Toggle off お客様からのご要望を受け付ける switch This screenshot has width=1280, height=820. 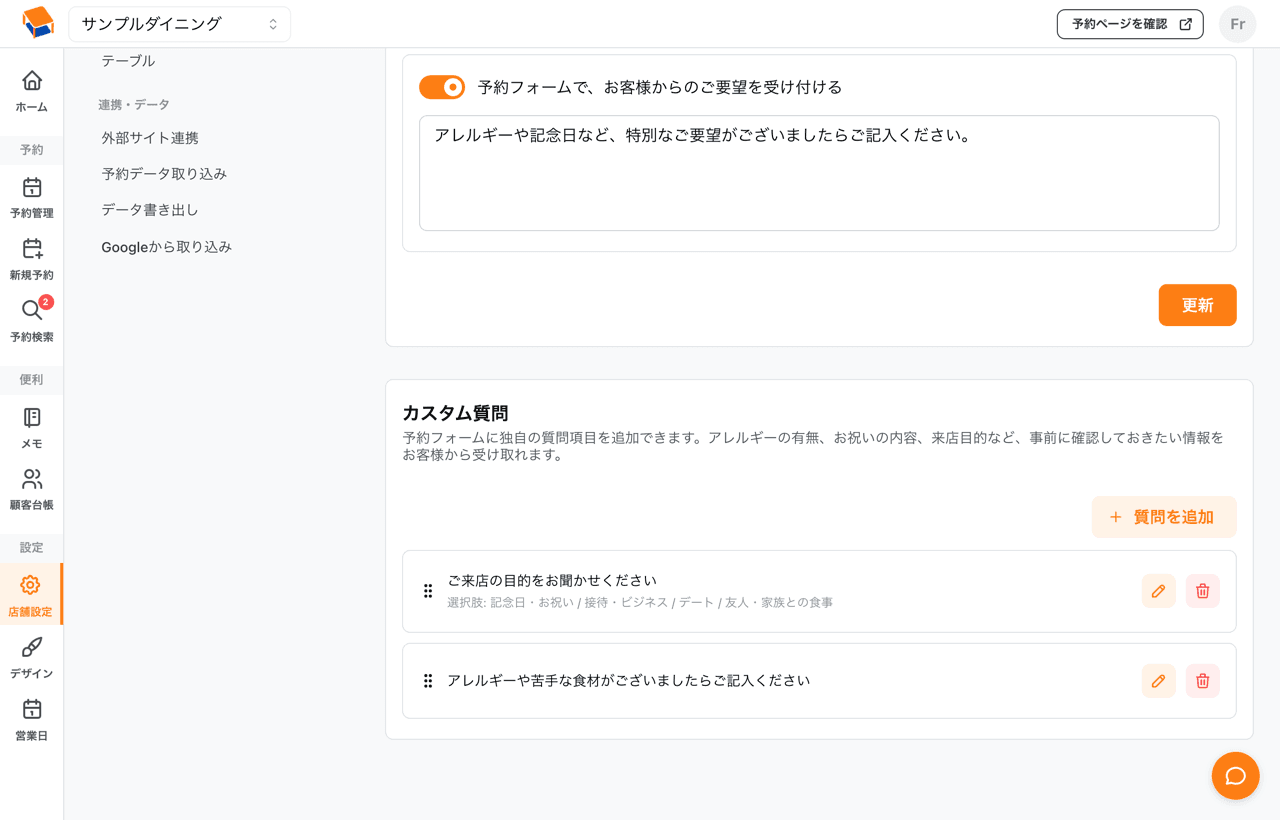442,87
